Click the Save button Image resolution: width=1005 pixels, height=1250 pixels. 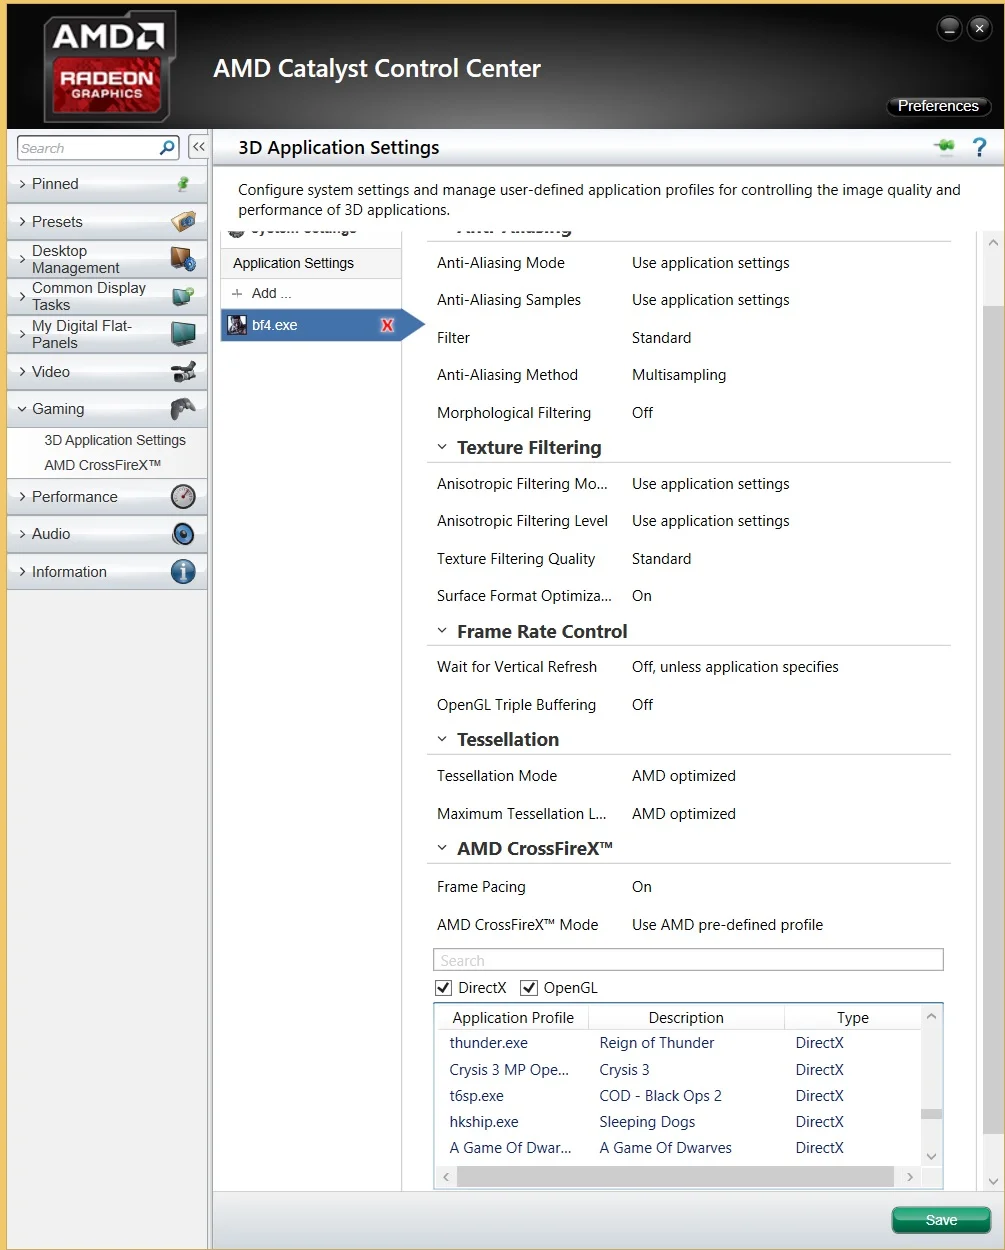click(x=941, y=1220)
